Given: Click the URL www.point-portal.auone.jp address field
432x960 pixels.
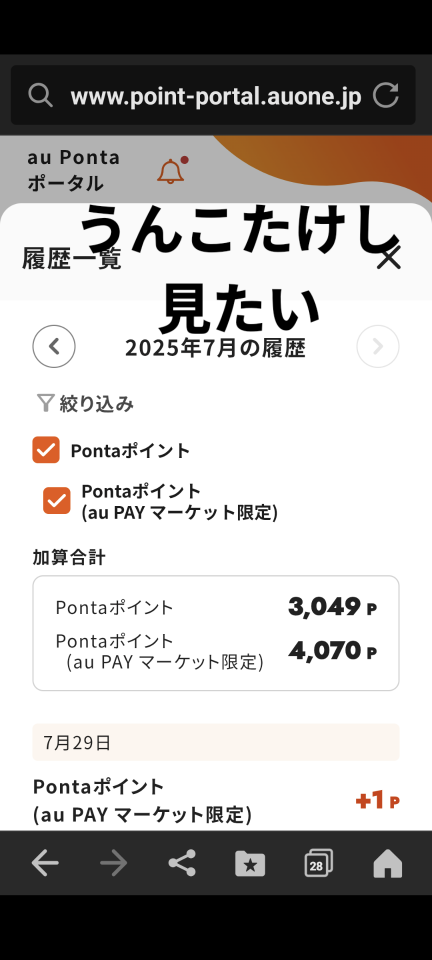Looking at the screenshot, I should click(x=215, y=96).
